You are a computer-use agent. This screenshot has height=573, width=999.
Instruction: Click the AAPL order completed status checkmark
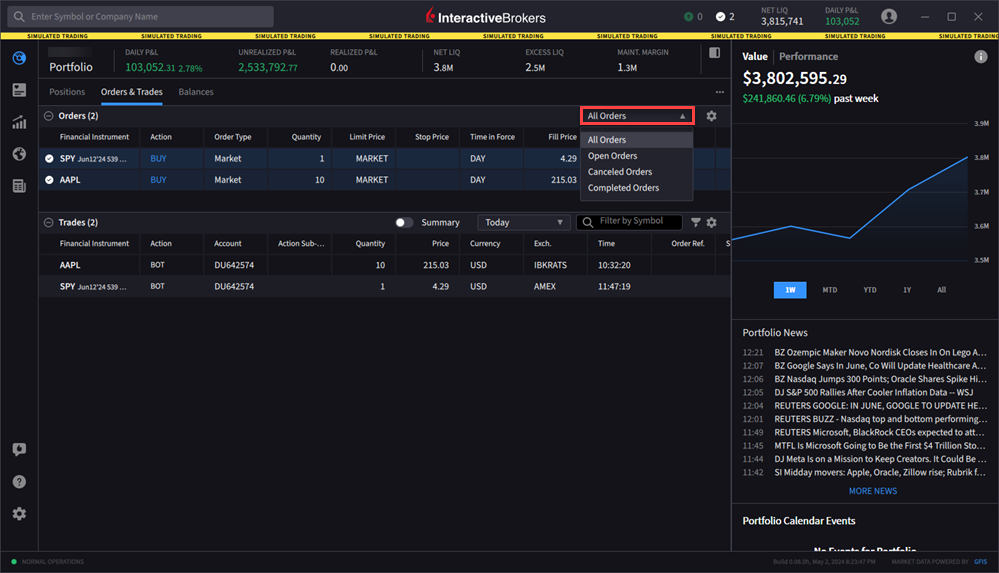[x=49, y=180]
